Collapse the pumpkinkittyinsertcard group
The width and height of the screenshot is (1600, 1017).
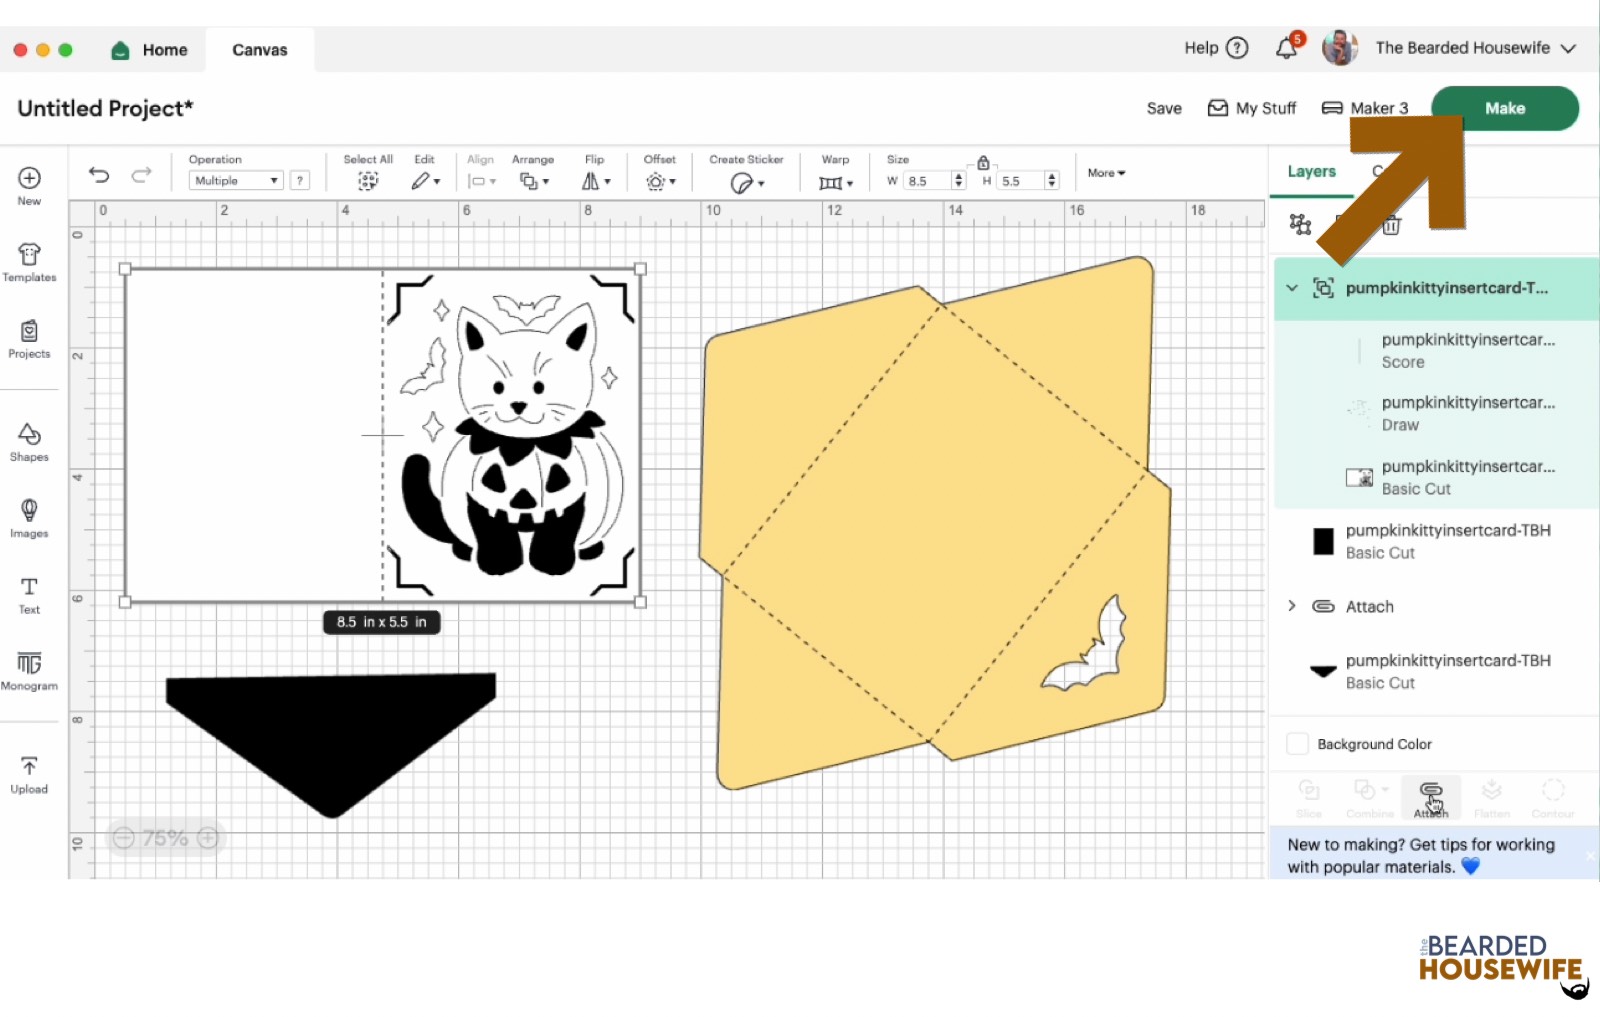[1292, 288]
